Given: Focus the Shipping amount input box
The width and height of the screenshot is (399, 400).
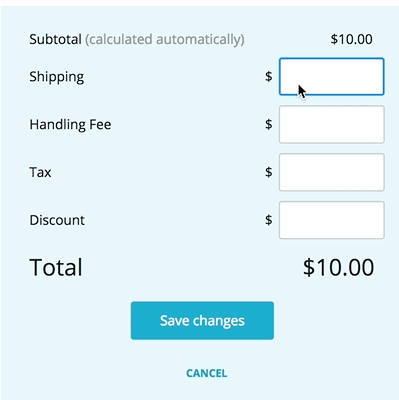Looking at the screenshot, I should pyautogui.click(x=332, y=77).
